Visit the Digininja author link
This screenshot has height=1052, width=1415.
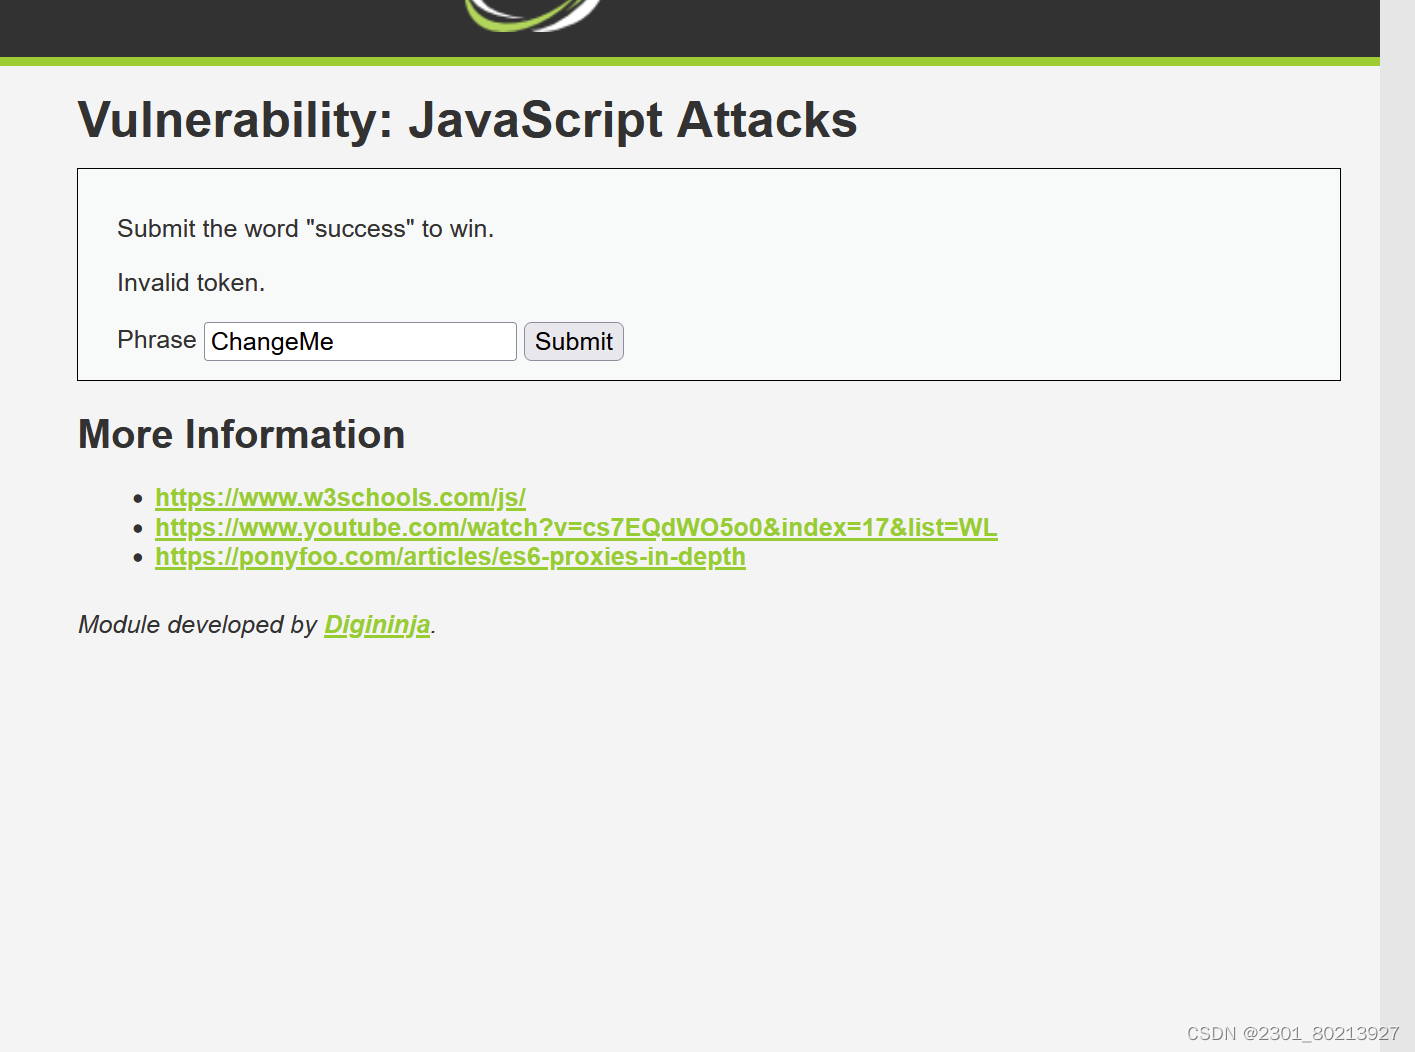pos(377,624)
